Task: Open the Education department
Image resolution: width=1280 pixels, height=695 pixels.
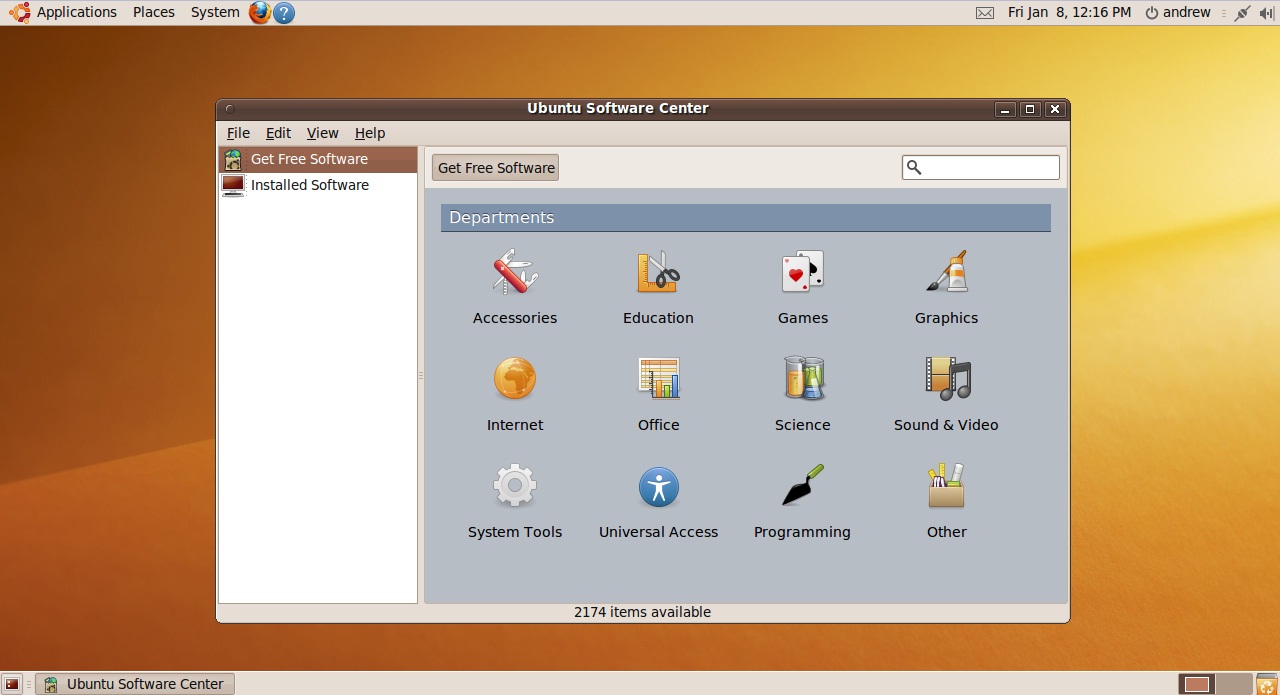Action: pyautogui.click(x=658, y=287)
